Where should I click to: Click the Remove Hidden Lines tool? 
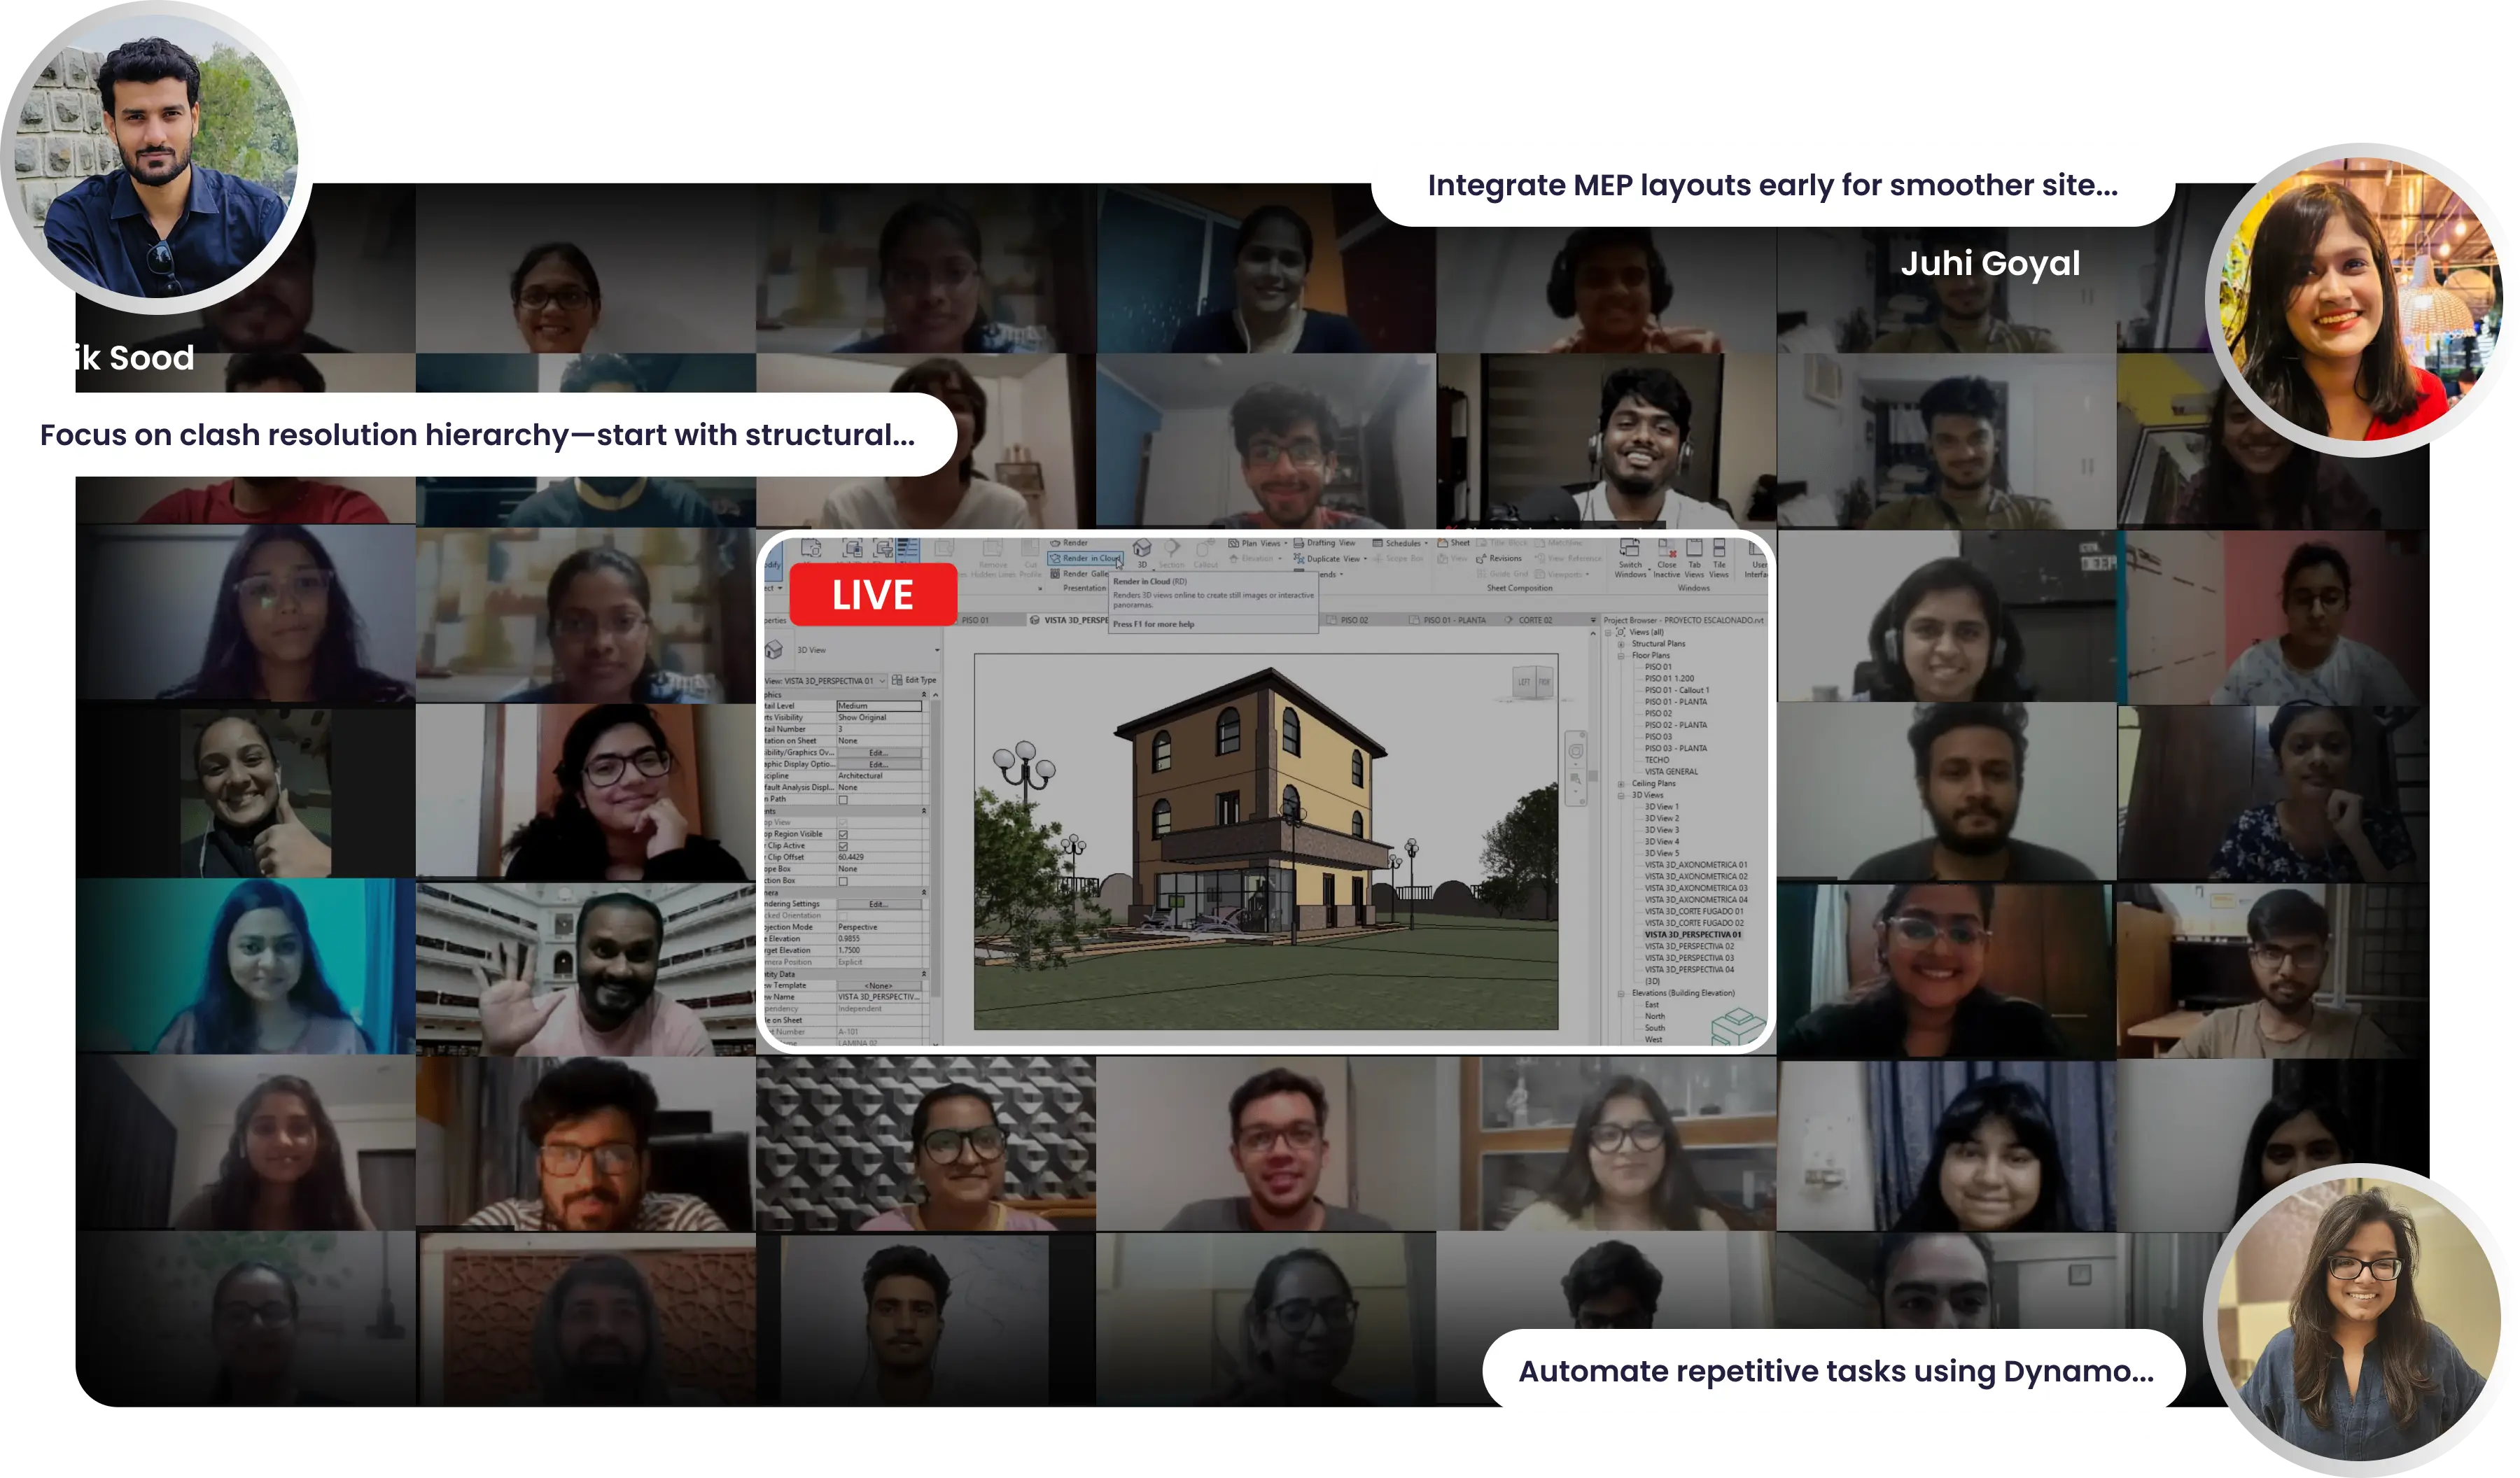pos(993,558)
